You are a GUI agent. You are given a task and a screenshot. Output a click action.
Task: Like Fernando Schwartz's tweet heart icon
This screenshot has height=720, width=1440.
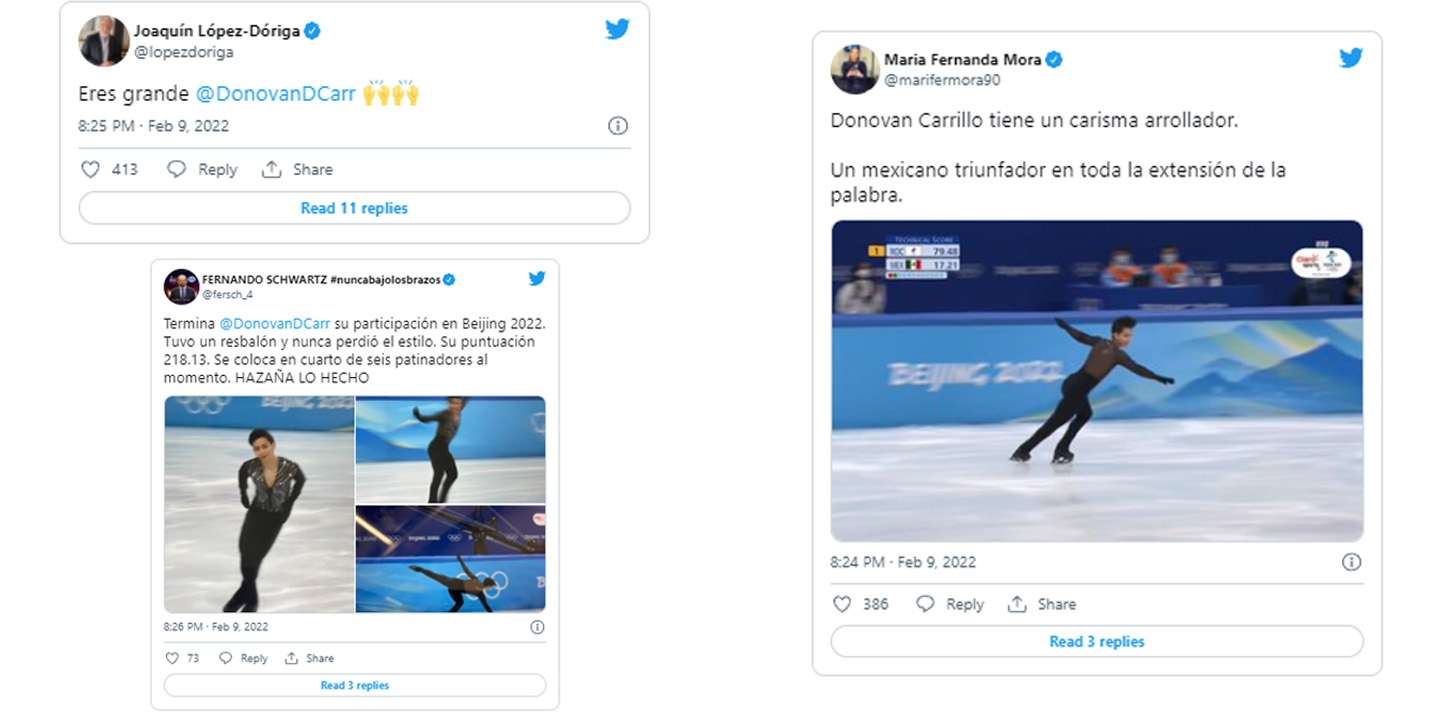[172, 658]
